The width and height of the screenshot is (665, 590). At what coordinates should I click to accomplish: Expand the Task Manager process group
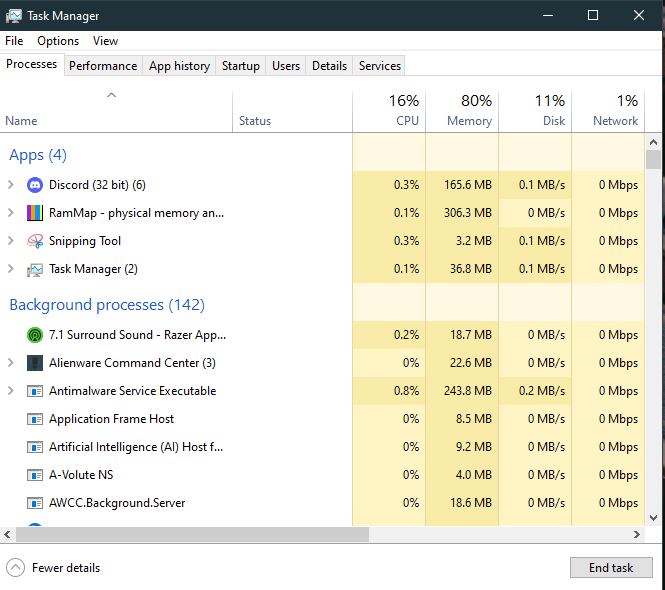pos(11,268)
